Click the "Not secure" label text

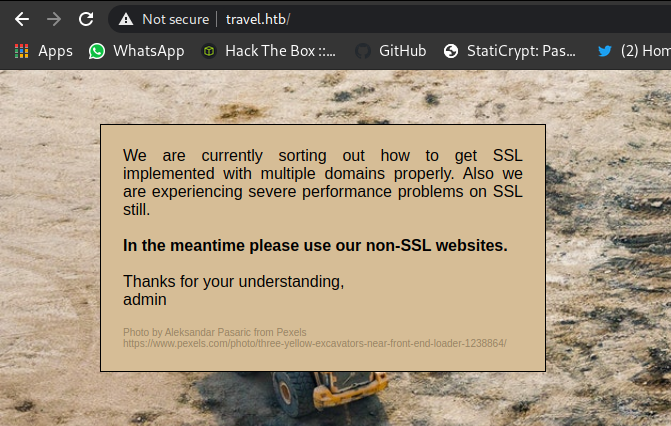tap(175, 19)
